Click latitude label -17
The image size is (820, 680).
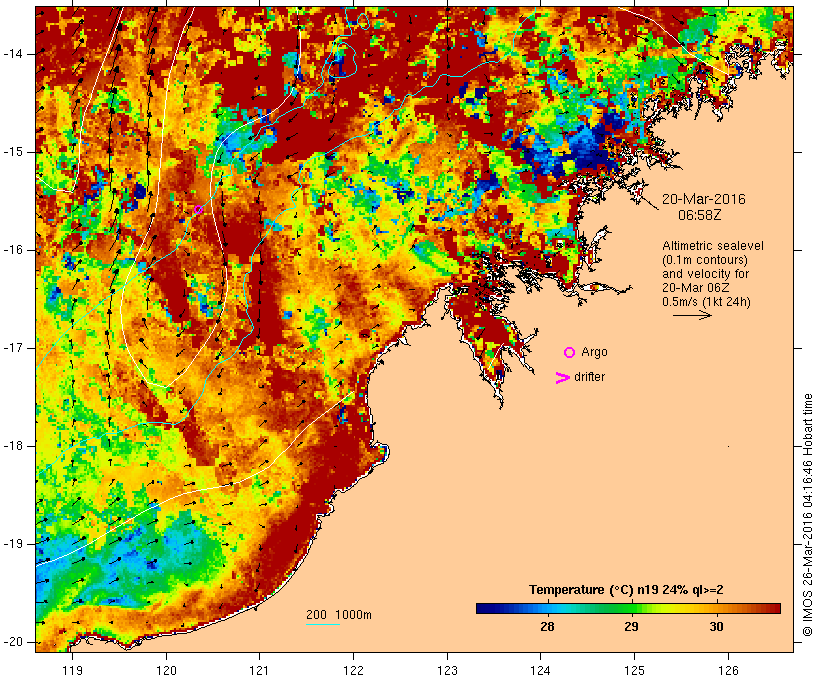[13, 348]
